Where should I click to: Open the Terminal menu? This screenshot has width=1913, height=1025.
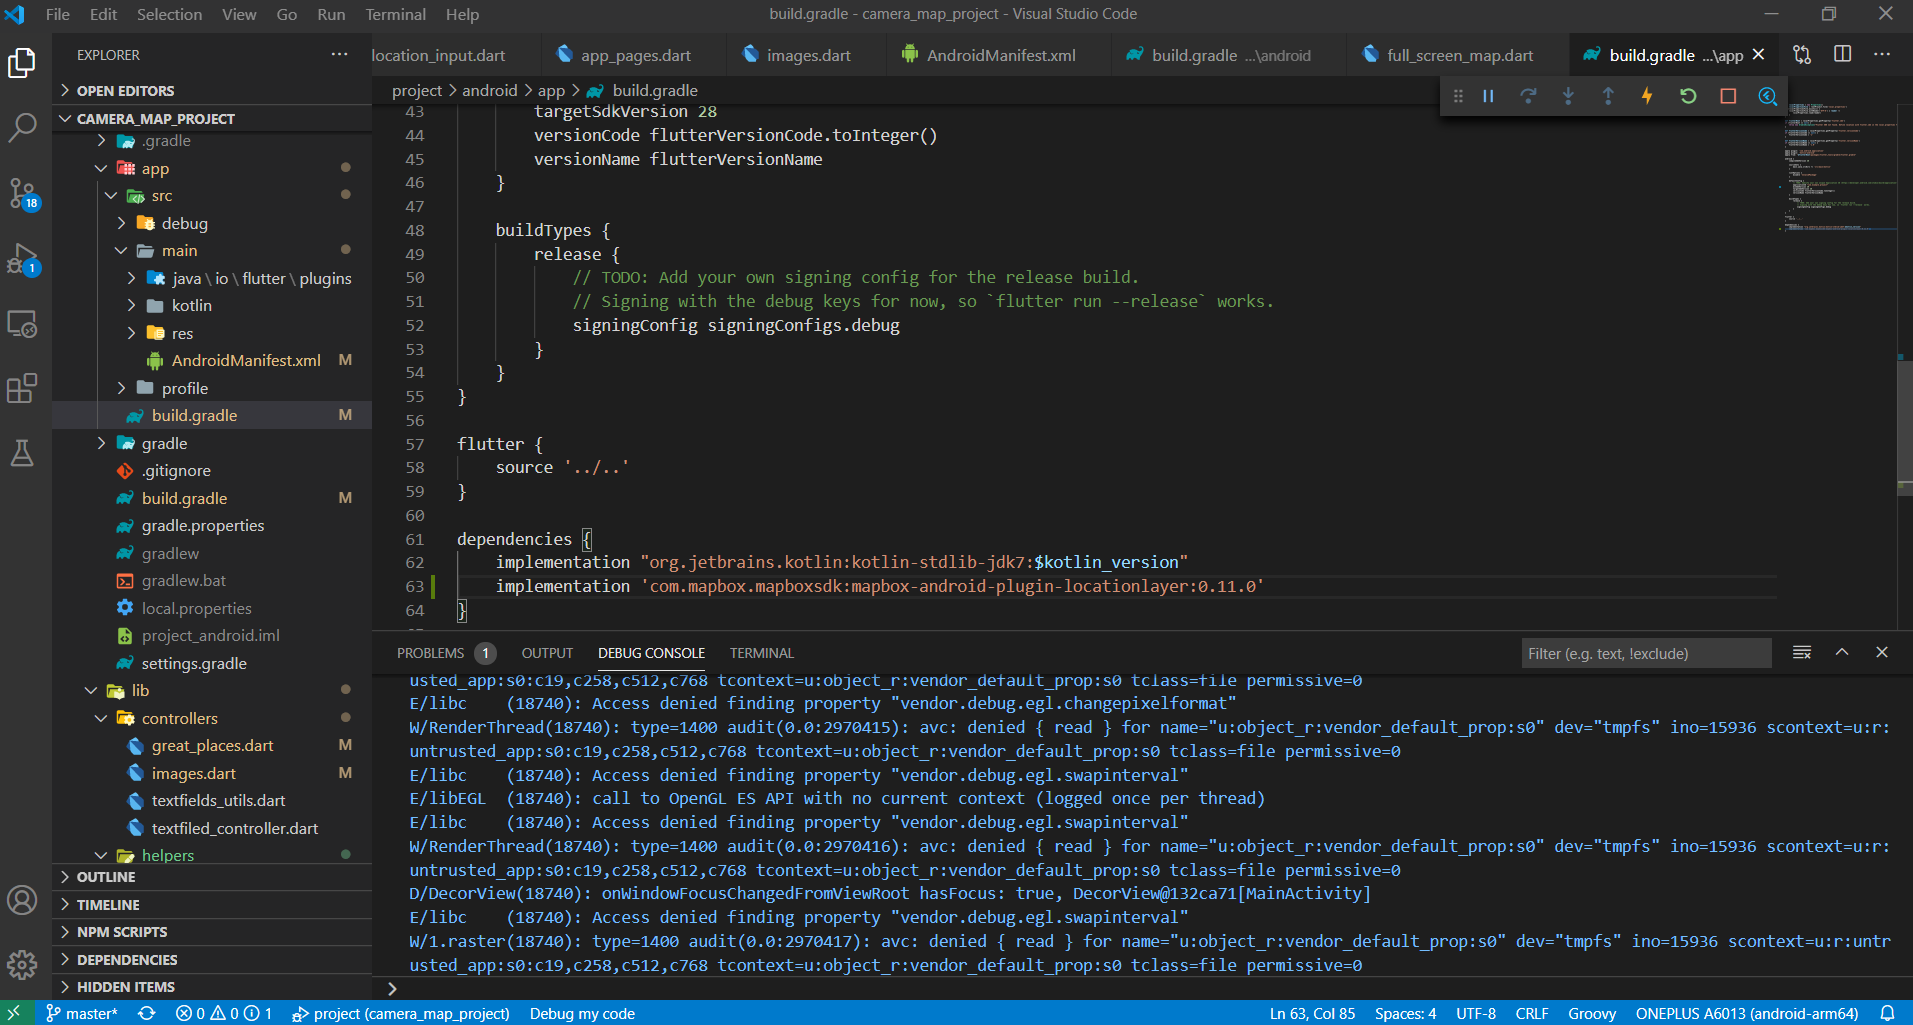[395, 14]
